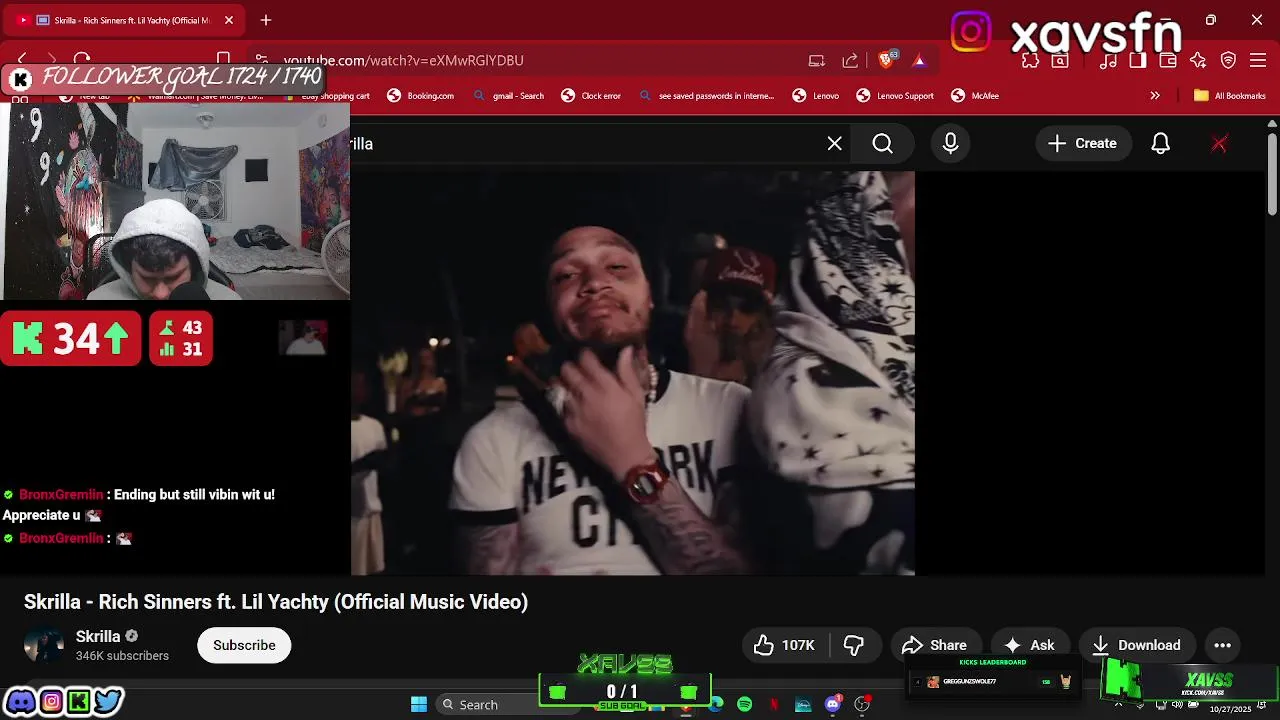Click the Create button on YouTube
Viewport: 1280px width, 720px height.
pyautogui.click(x=1082, y=143)
